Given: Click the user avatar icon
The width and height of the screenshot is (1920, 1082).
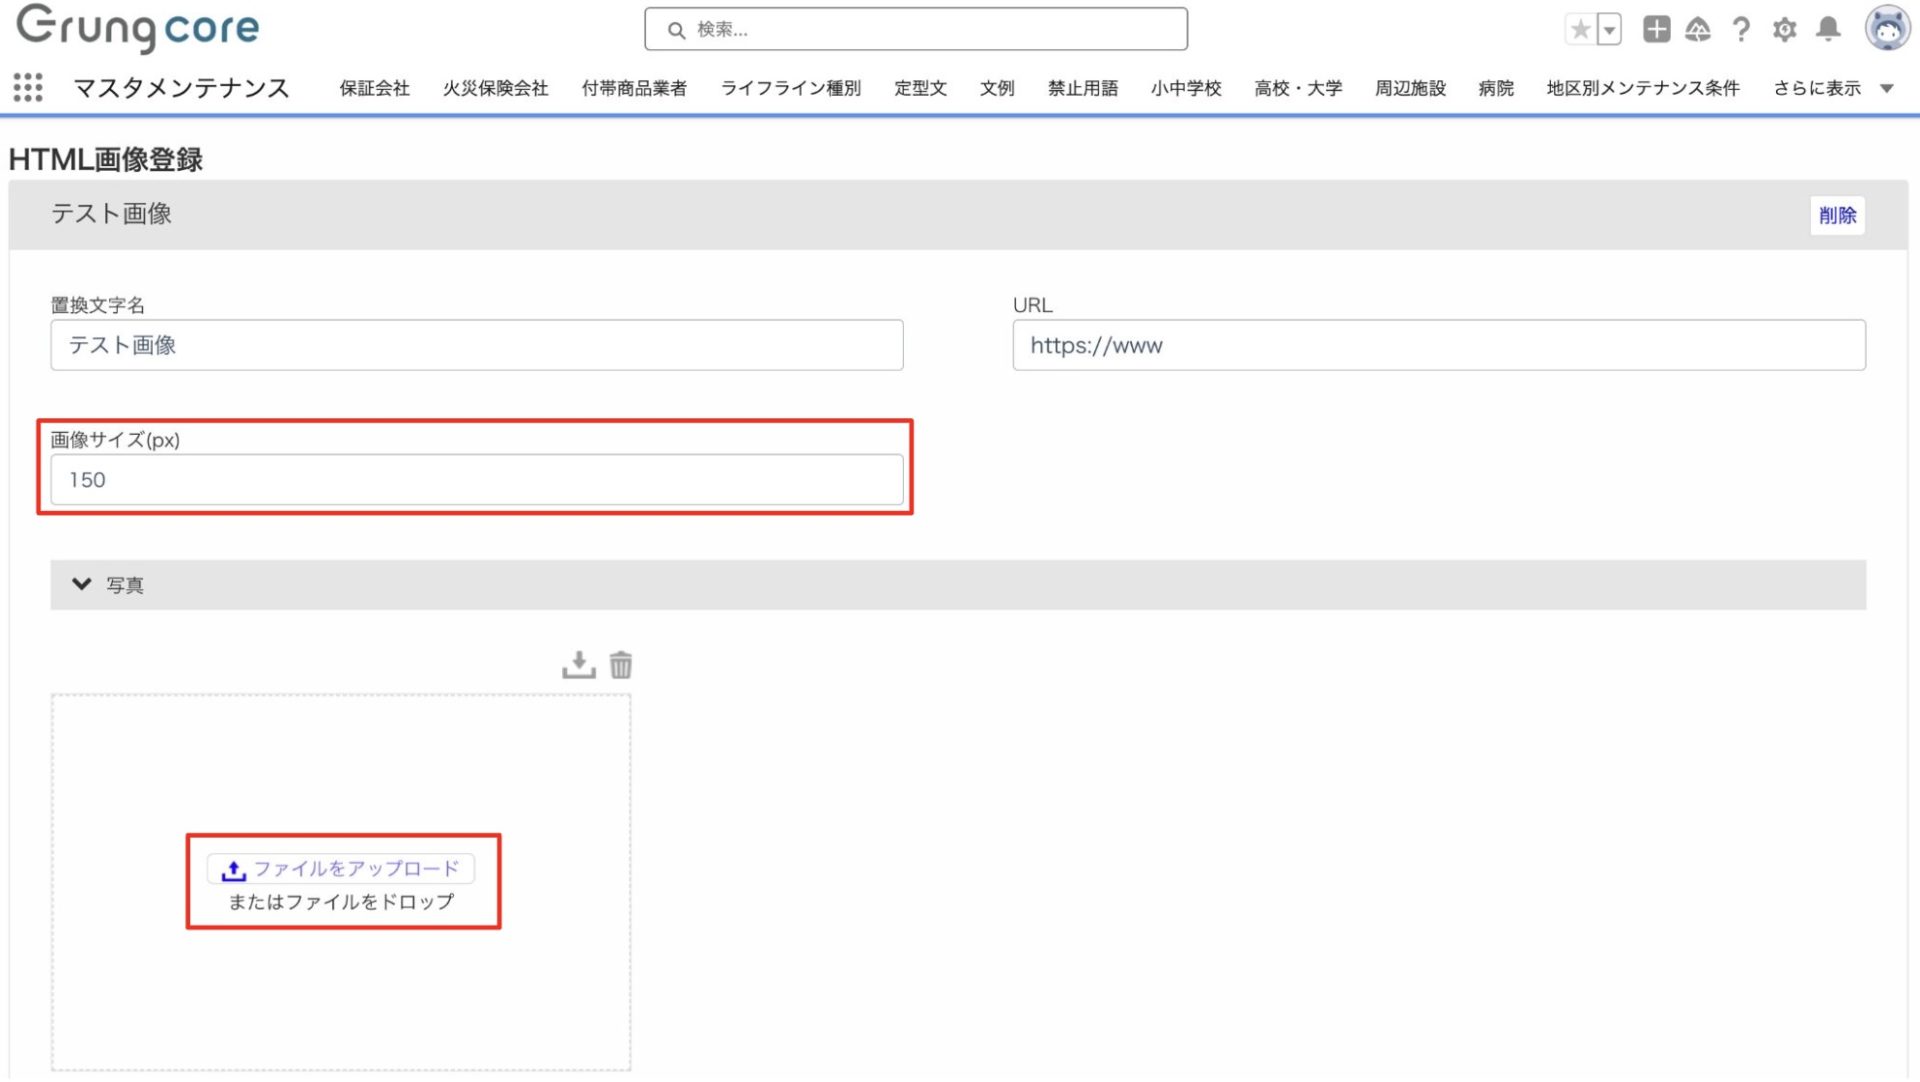Looking at the screenshot, I should (x=1886, y=29).
